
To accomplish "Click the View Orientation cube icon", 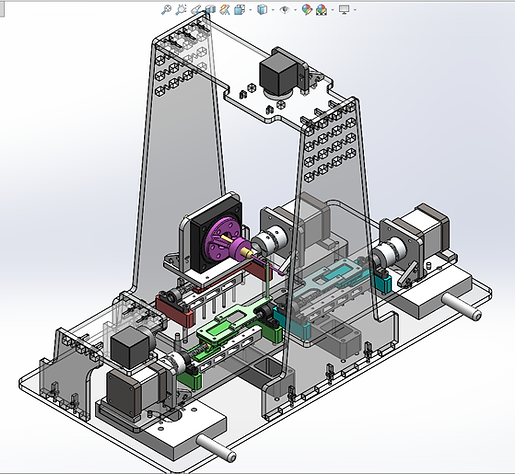I will point(239,10).
